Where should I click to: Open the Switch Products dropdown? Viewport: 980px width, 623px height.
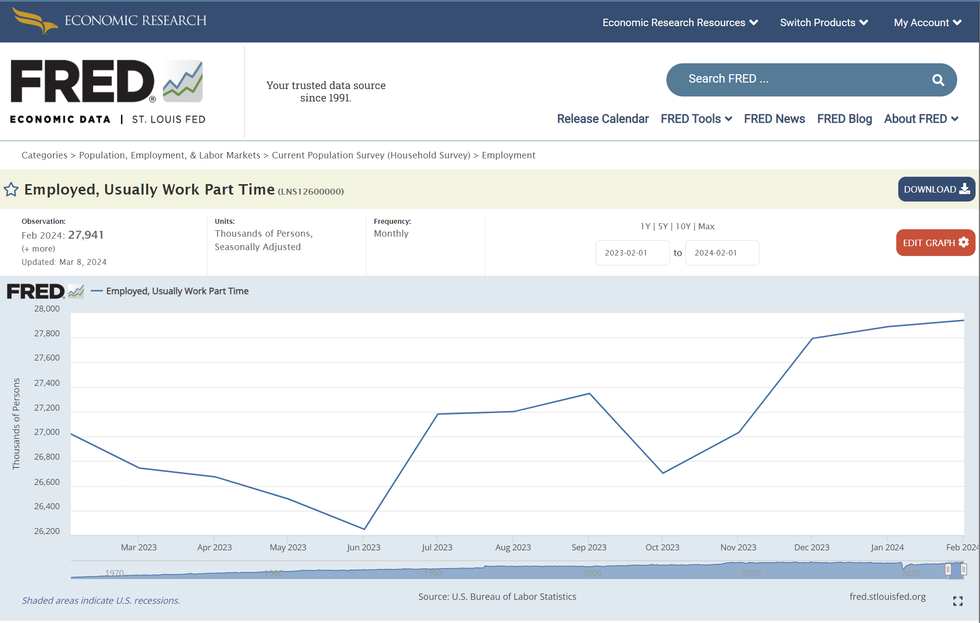point(824,22)
